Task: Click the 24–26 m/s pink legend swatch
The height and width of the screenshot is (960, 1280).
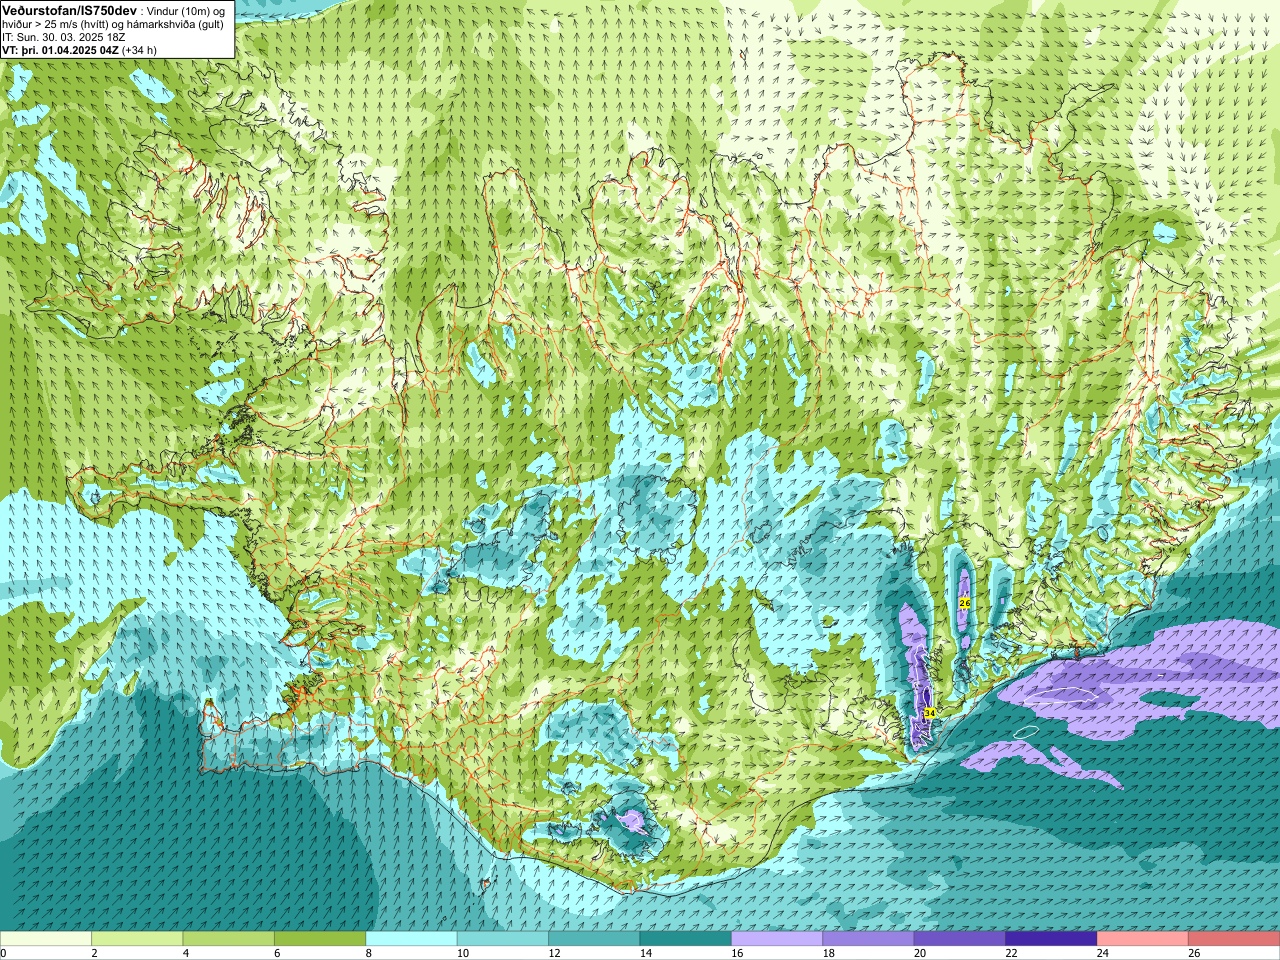Action: [1143, 939]
